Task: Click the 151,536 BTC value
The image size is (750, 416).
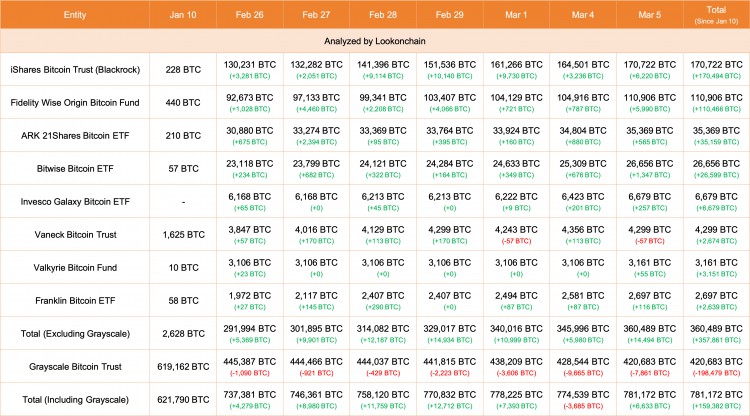Action: pyautogui.click(x=450, y=65)
